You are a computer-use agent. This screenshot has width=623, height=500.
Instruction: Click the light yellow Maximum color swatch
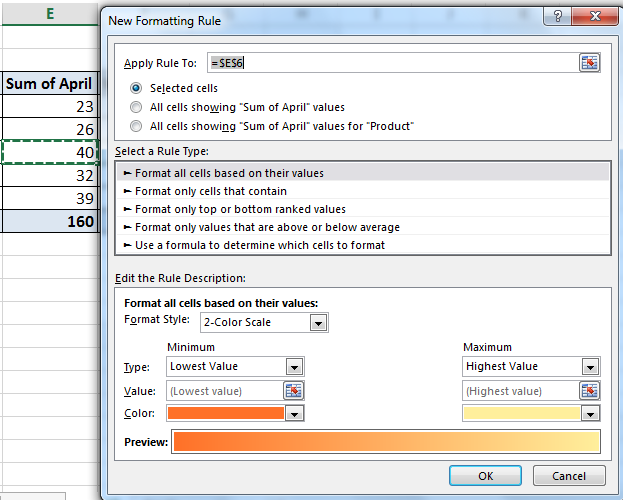tap(522, 413)
